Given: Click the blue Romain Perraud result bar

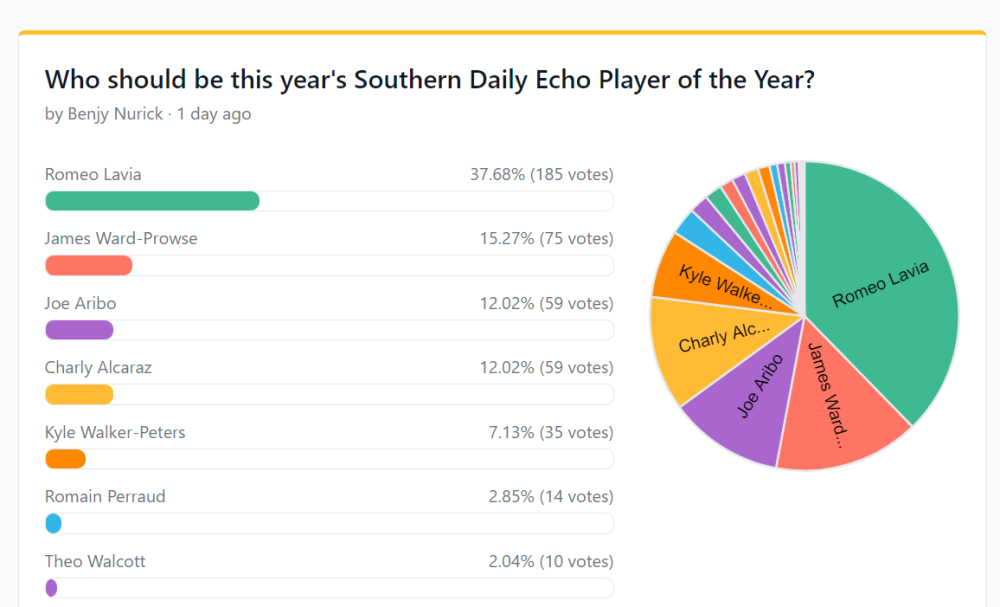Looking at the screenshot, I should click(54, 523).
